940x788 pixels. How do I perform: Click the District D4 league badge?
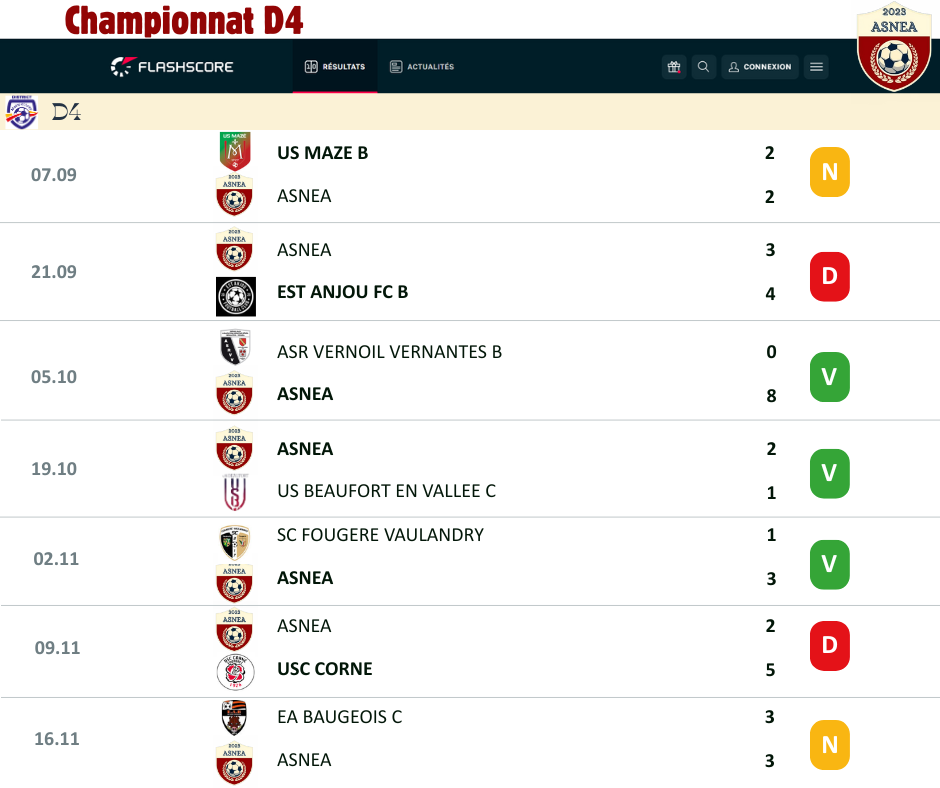point(20,112)
